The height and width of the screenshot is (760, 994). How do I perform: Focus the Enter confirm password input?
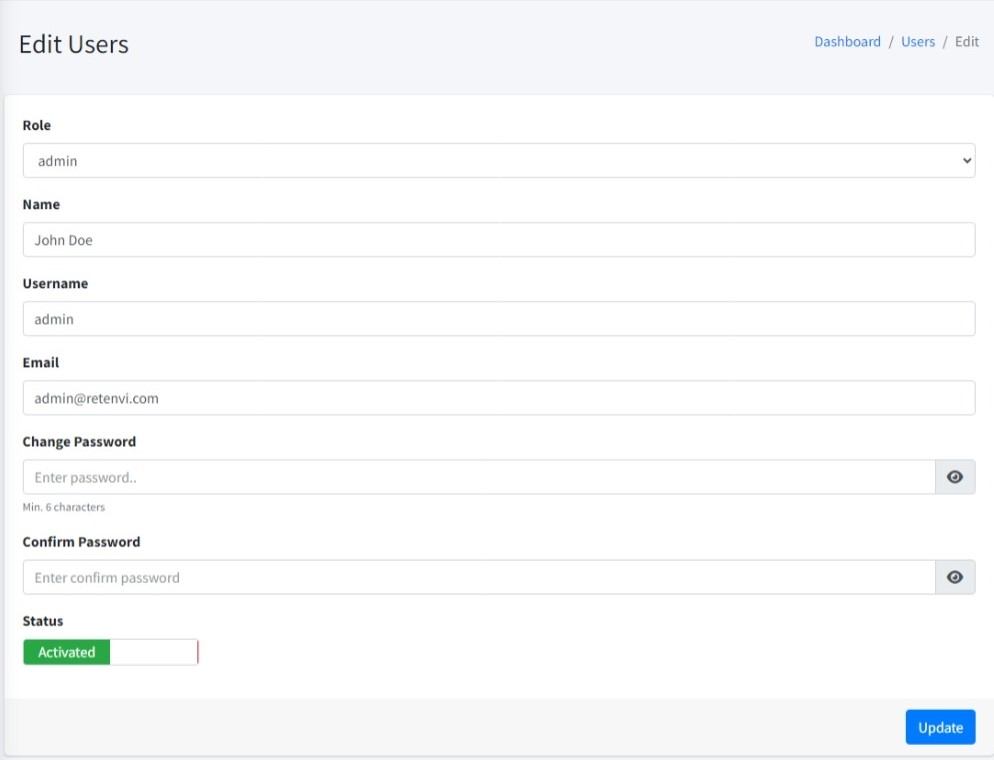click(x=478, y=577)
